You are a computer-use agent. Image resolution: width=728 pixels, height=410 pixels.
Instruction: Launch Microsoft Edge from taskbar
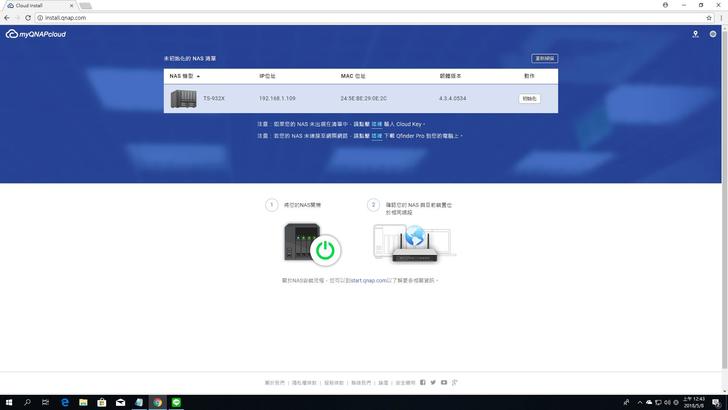[x=65, y=402]
